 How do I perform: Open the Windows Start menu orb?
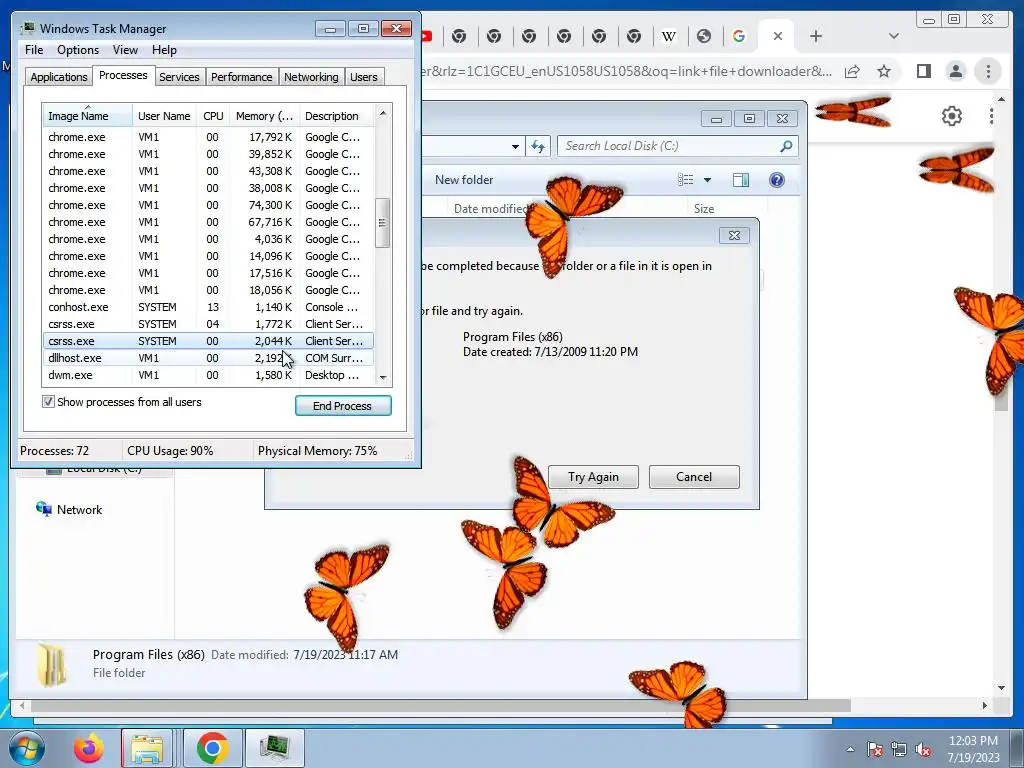[x=26, y=748]
